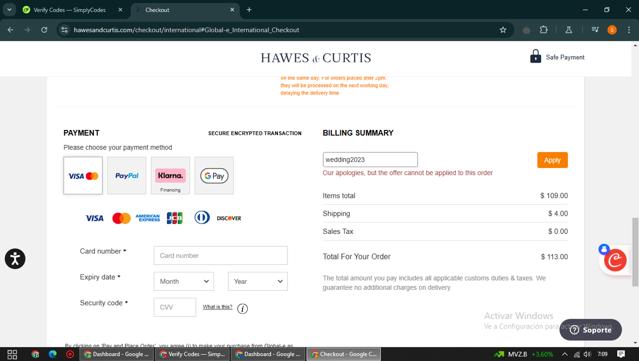Bookmark this page with star icon

[503, 30]
